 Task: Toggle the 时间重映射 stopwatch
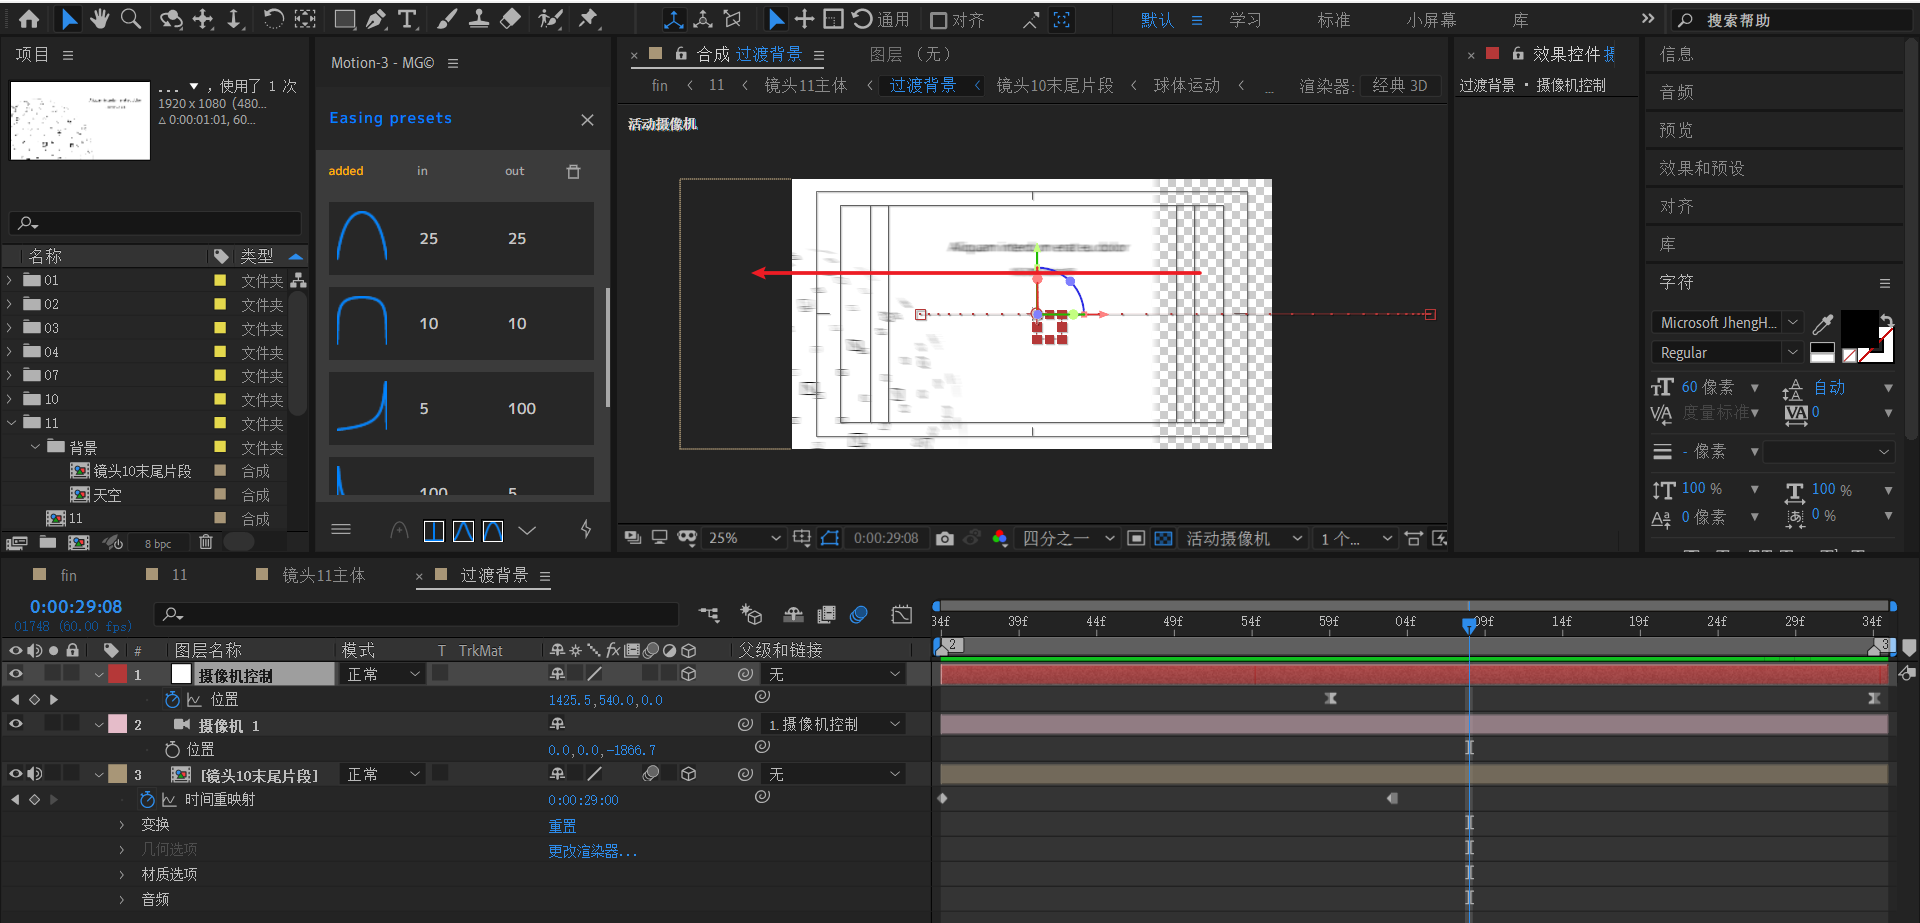coord(148,799)
